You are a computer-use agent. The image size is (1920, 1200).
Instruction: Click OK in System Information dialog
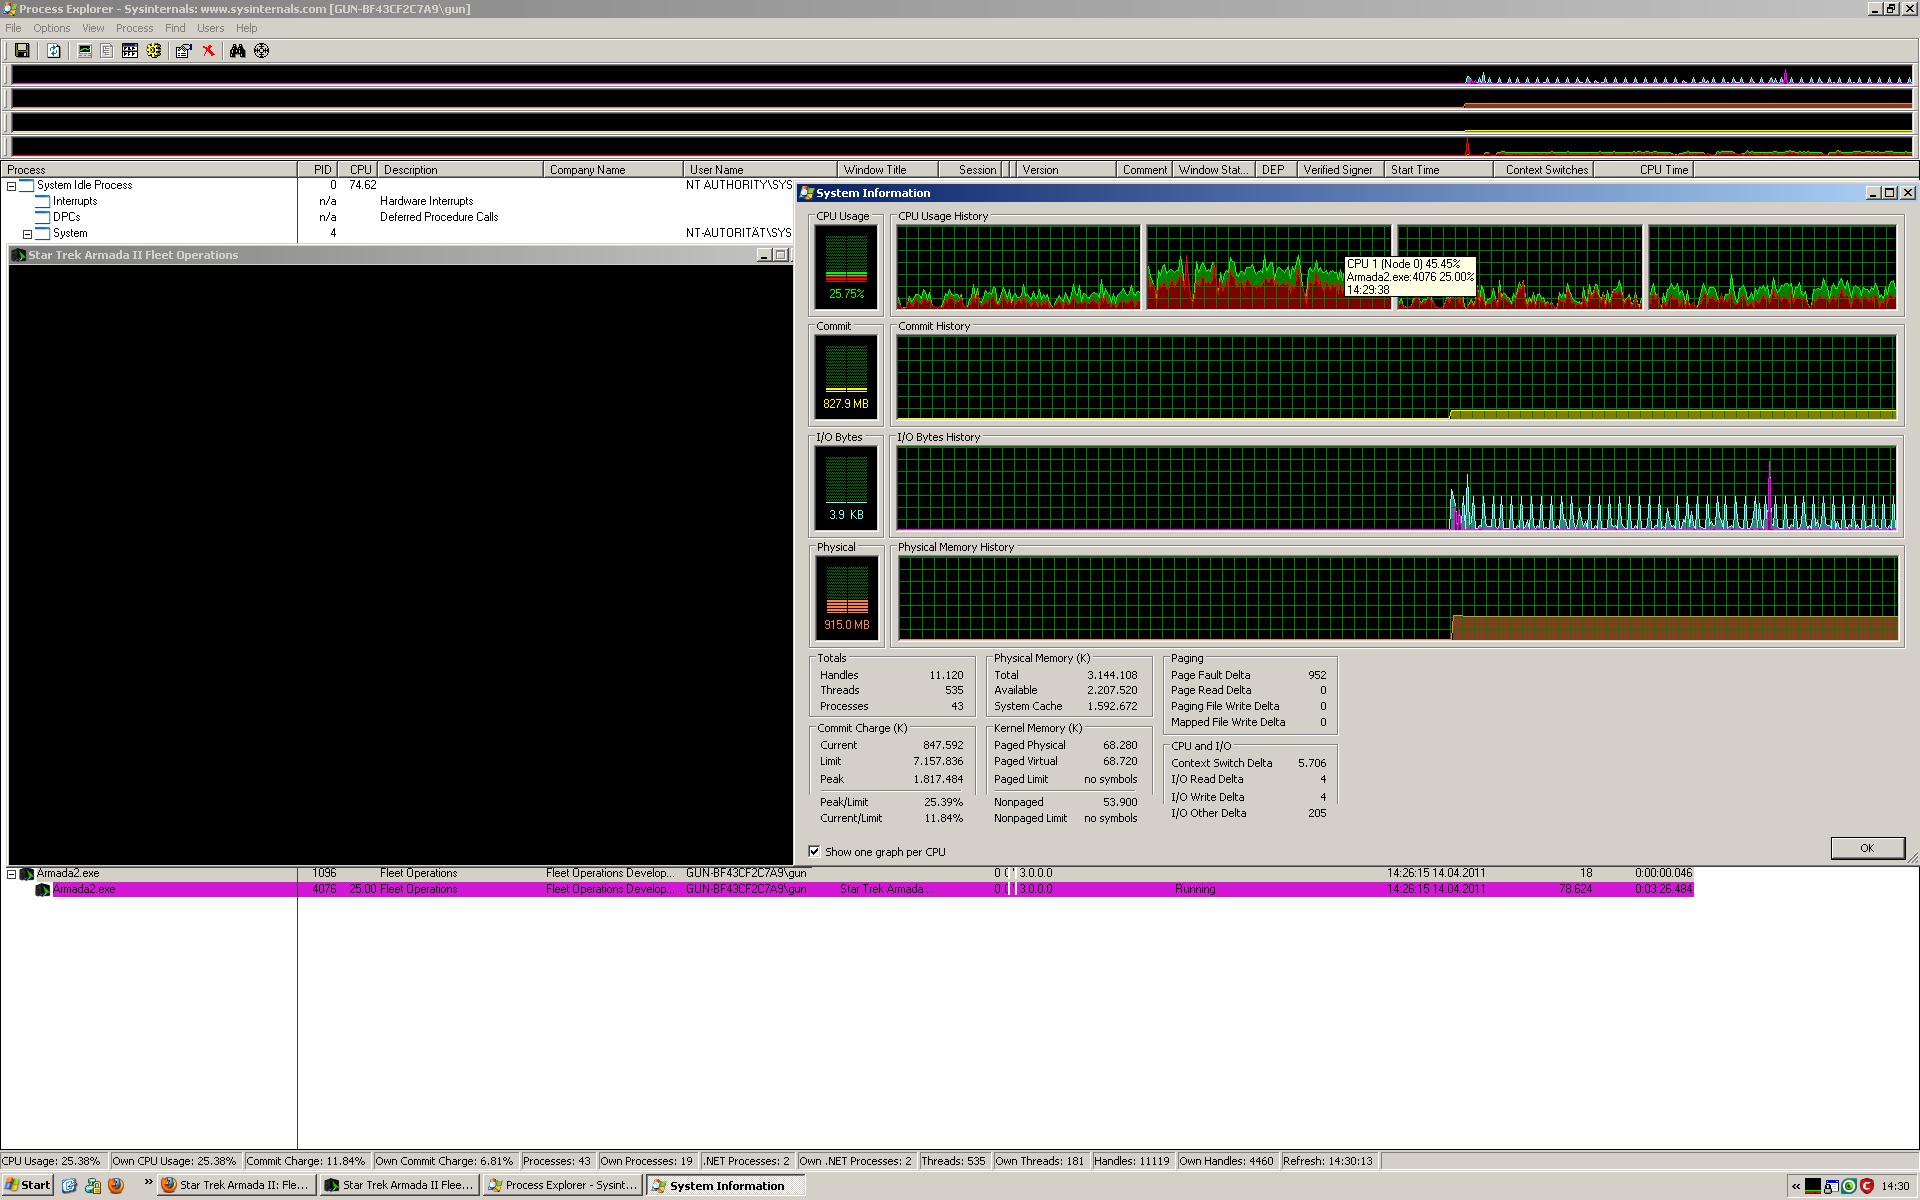pyautogui.click(x=1866, y=848)
